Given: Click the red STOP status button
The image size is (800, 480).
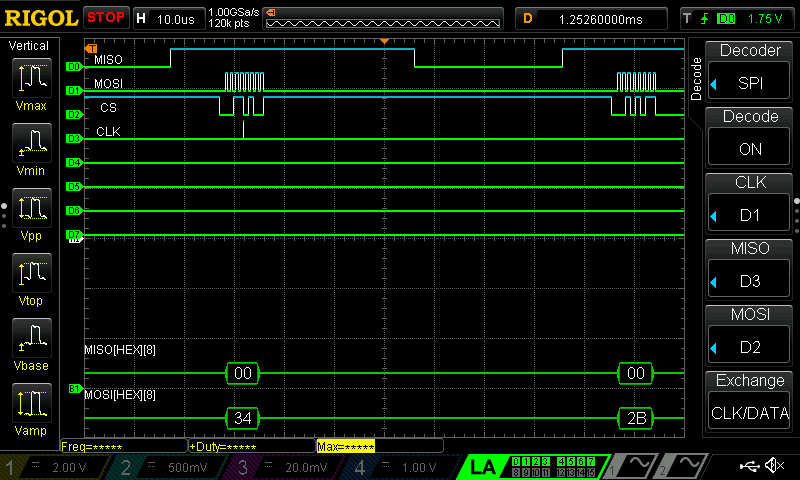Looking at the screenshot, I should point(106,18).
